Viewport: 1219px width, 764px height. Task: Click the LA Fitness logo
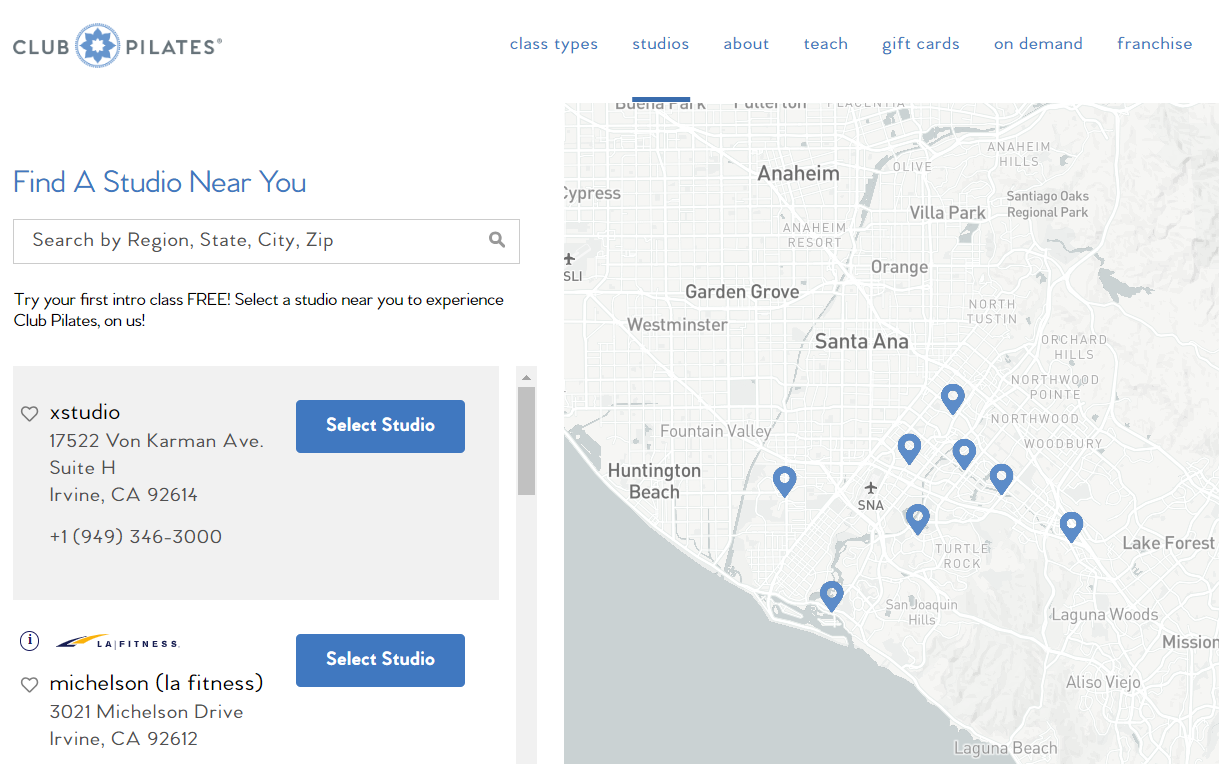(117, 642)
